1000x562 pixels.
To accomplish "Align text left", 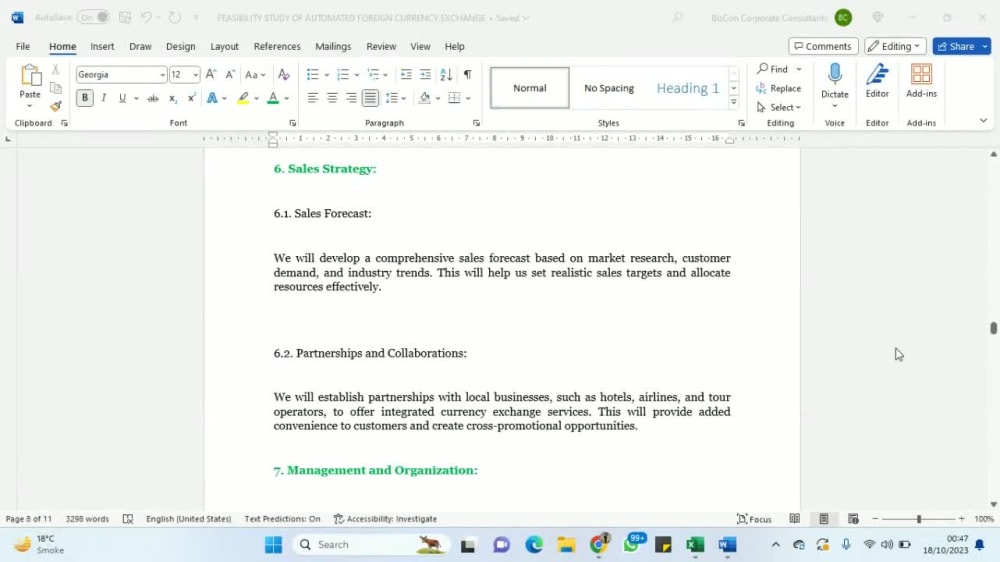I will pos(312,98).
